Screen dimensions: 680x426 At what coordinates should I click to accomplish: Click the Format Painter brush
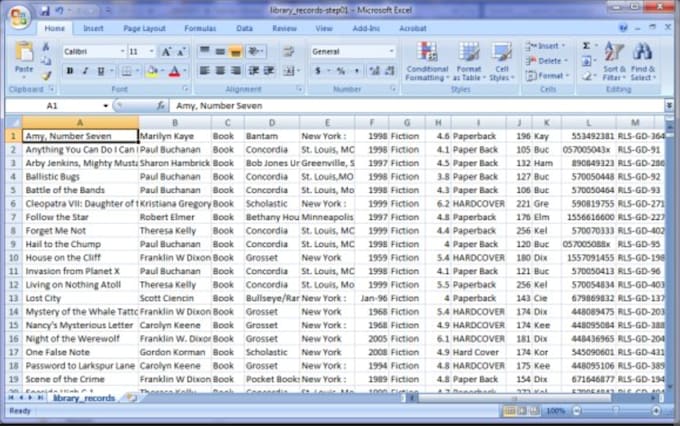(46, 75)
